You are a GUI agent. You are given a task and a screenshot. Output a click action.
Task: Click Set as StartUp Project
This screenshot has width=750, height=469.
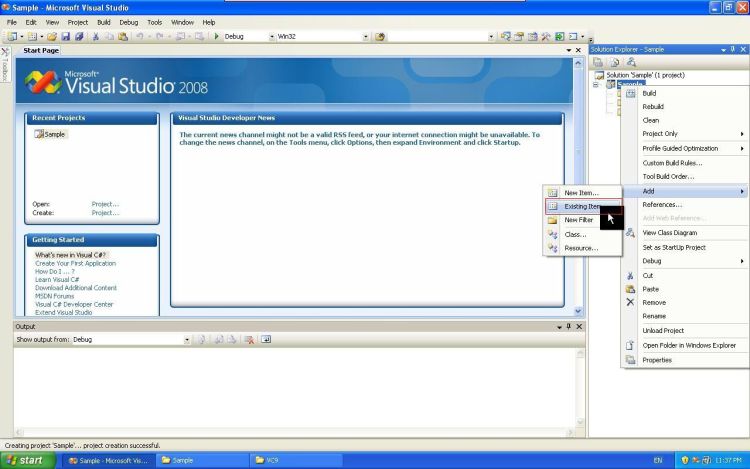685,248
